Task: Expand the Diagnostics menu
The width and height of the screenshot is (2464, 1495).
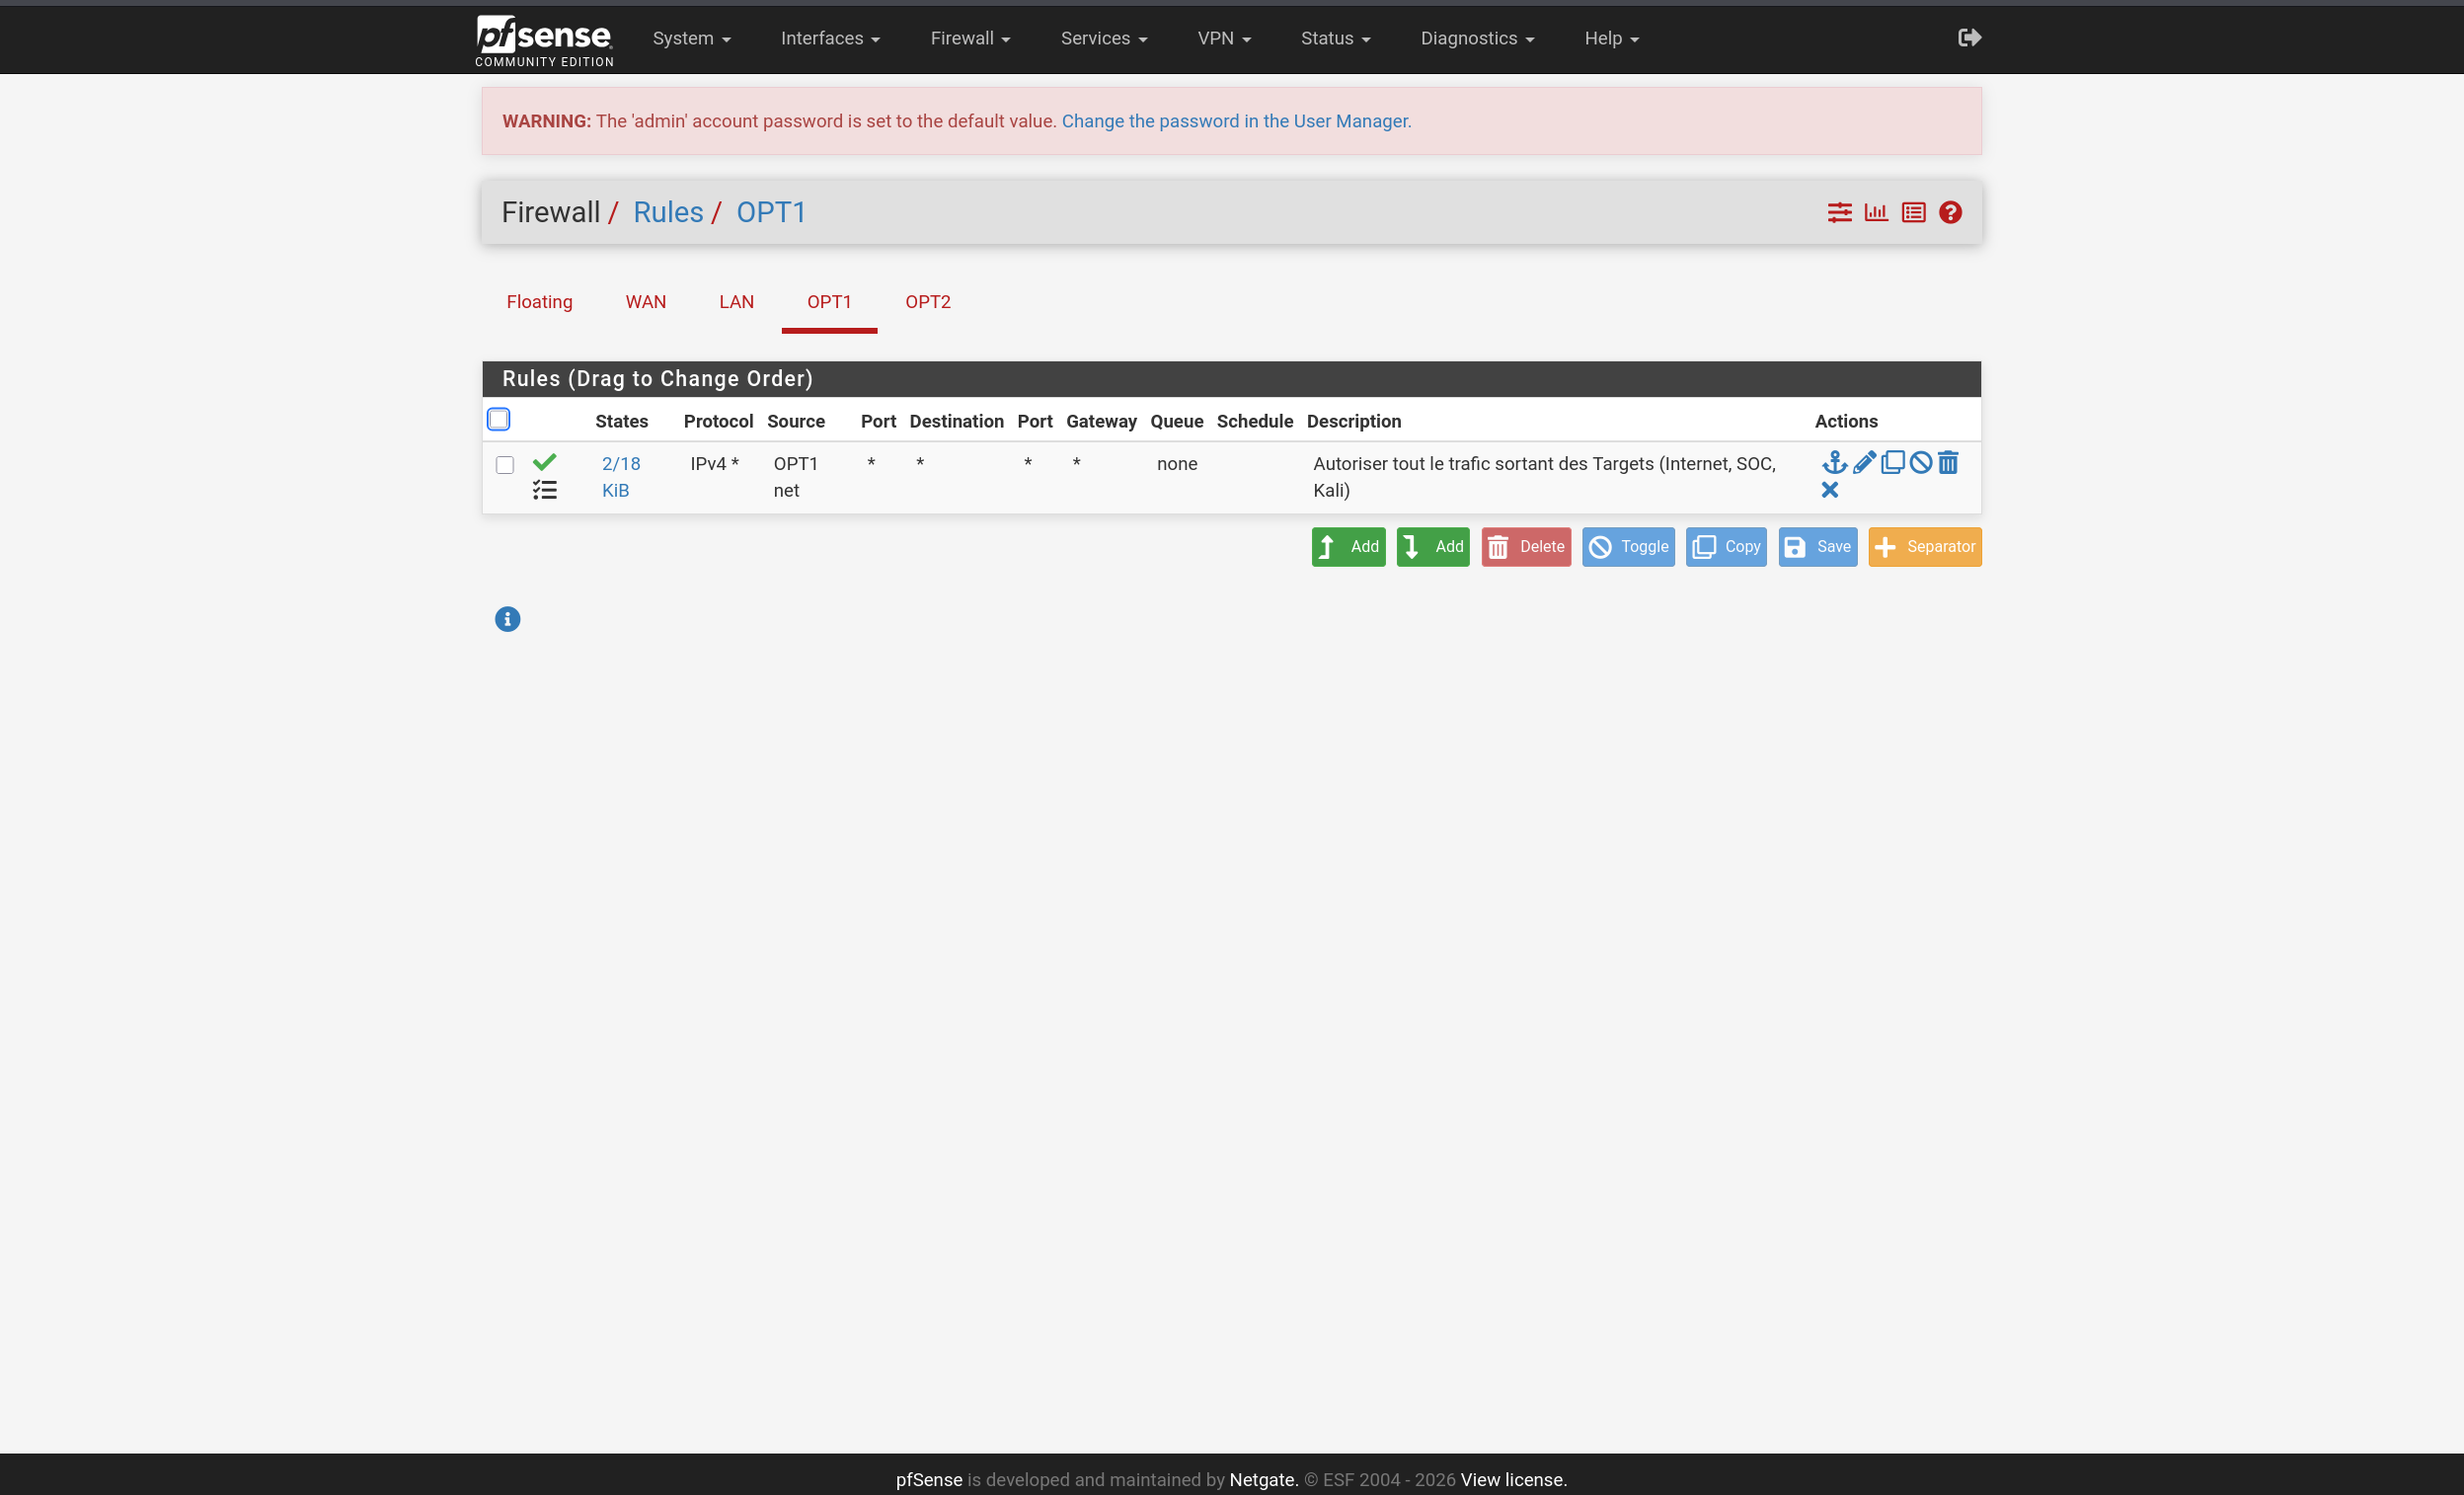Action: point(1477,38)
